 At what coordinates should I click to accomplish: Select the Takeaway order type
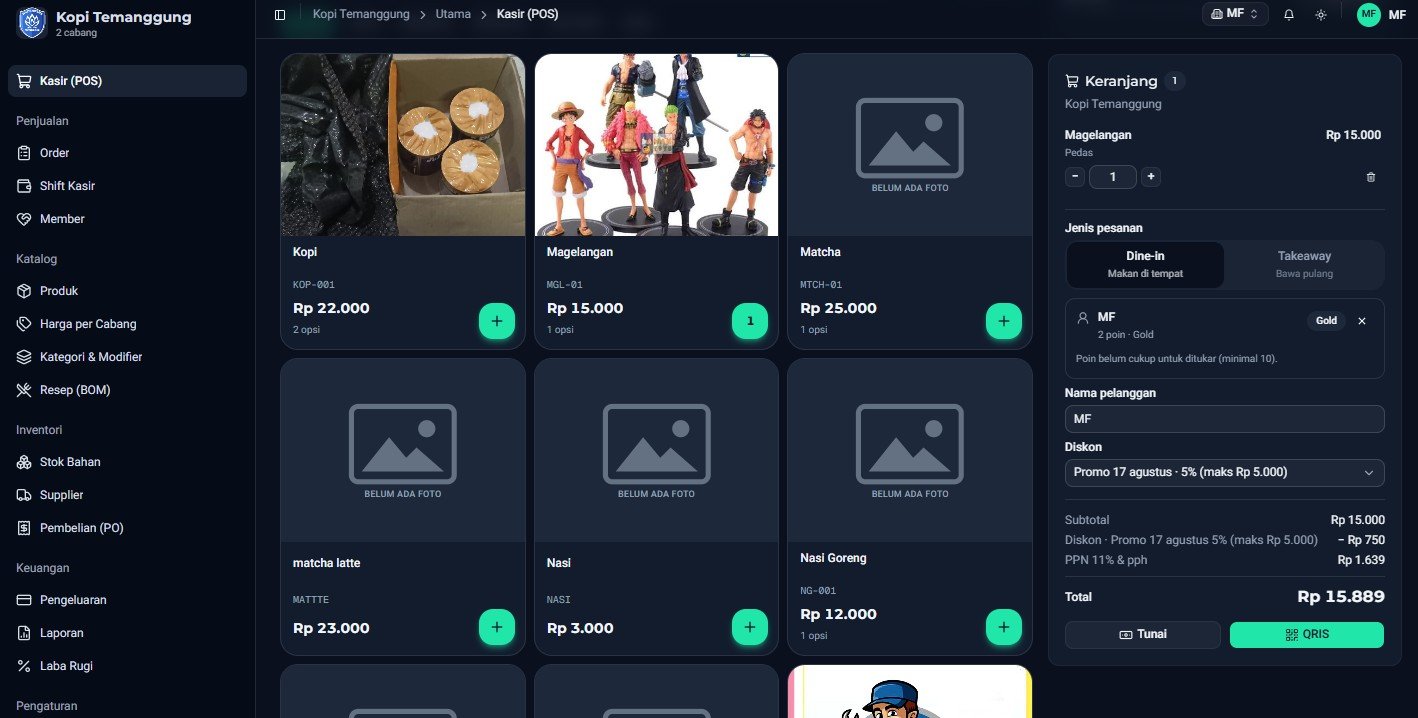click(1304, 264)
